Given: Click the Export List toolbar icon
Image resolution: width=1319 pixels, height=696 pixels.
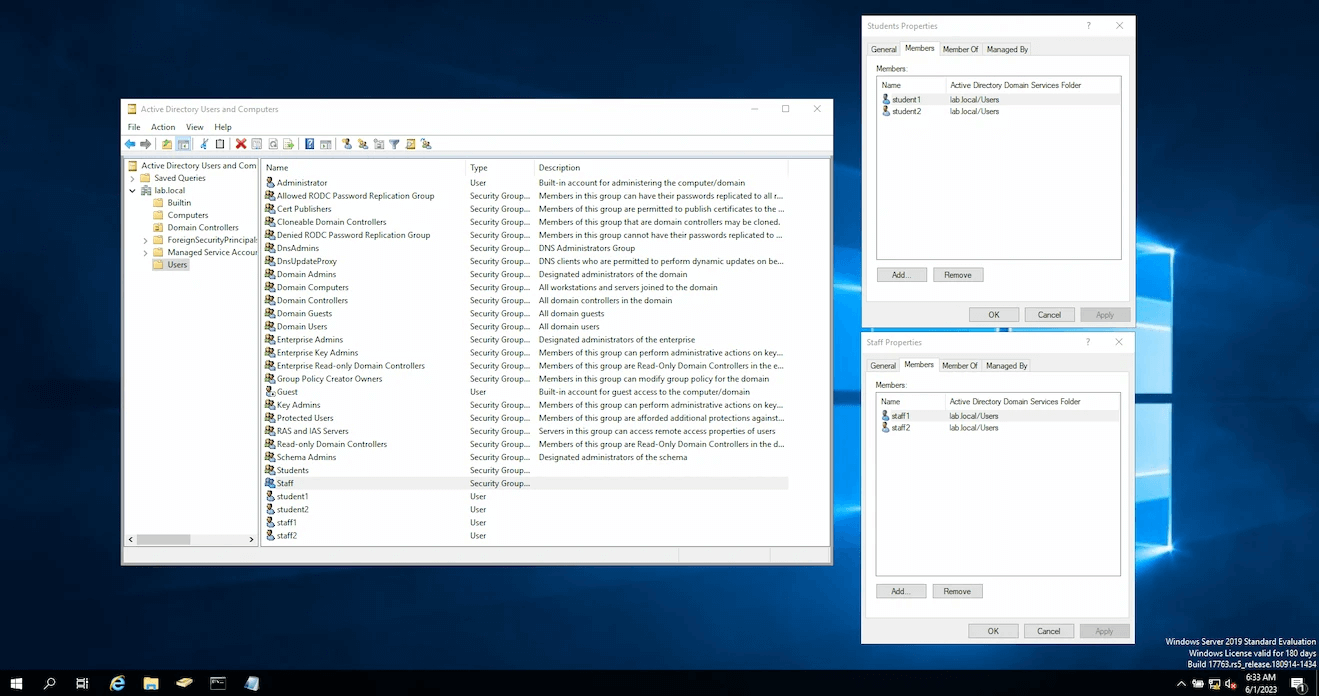Looking at the screenshot, I should [288, 144].
